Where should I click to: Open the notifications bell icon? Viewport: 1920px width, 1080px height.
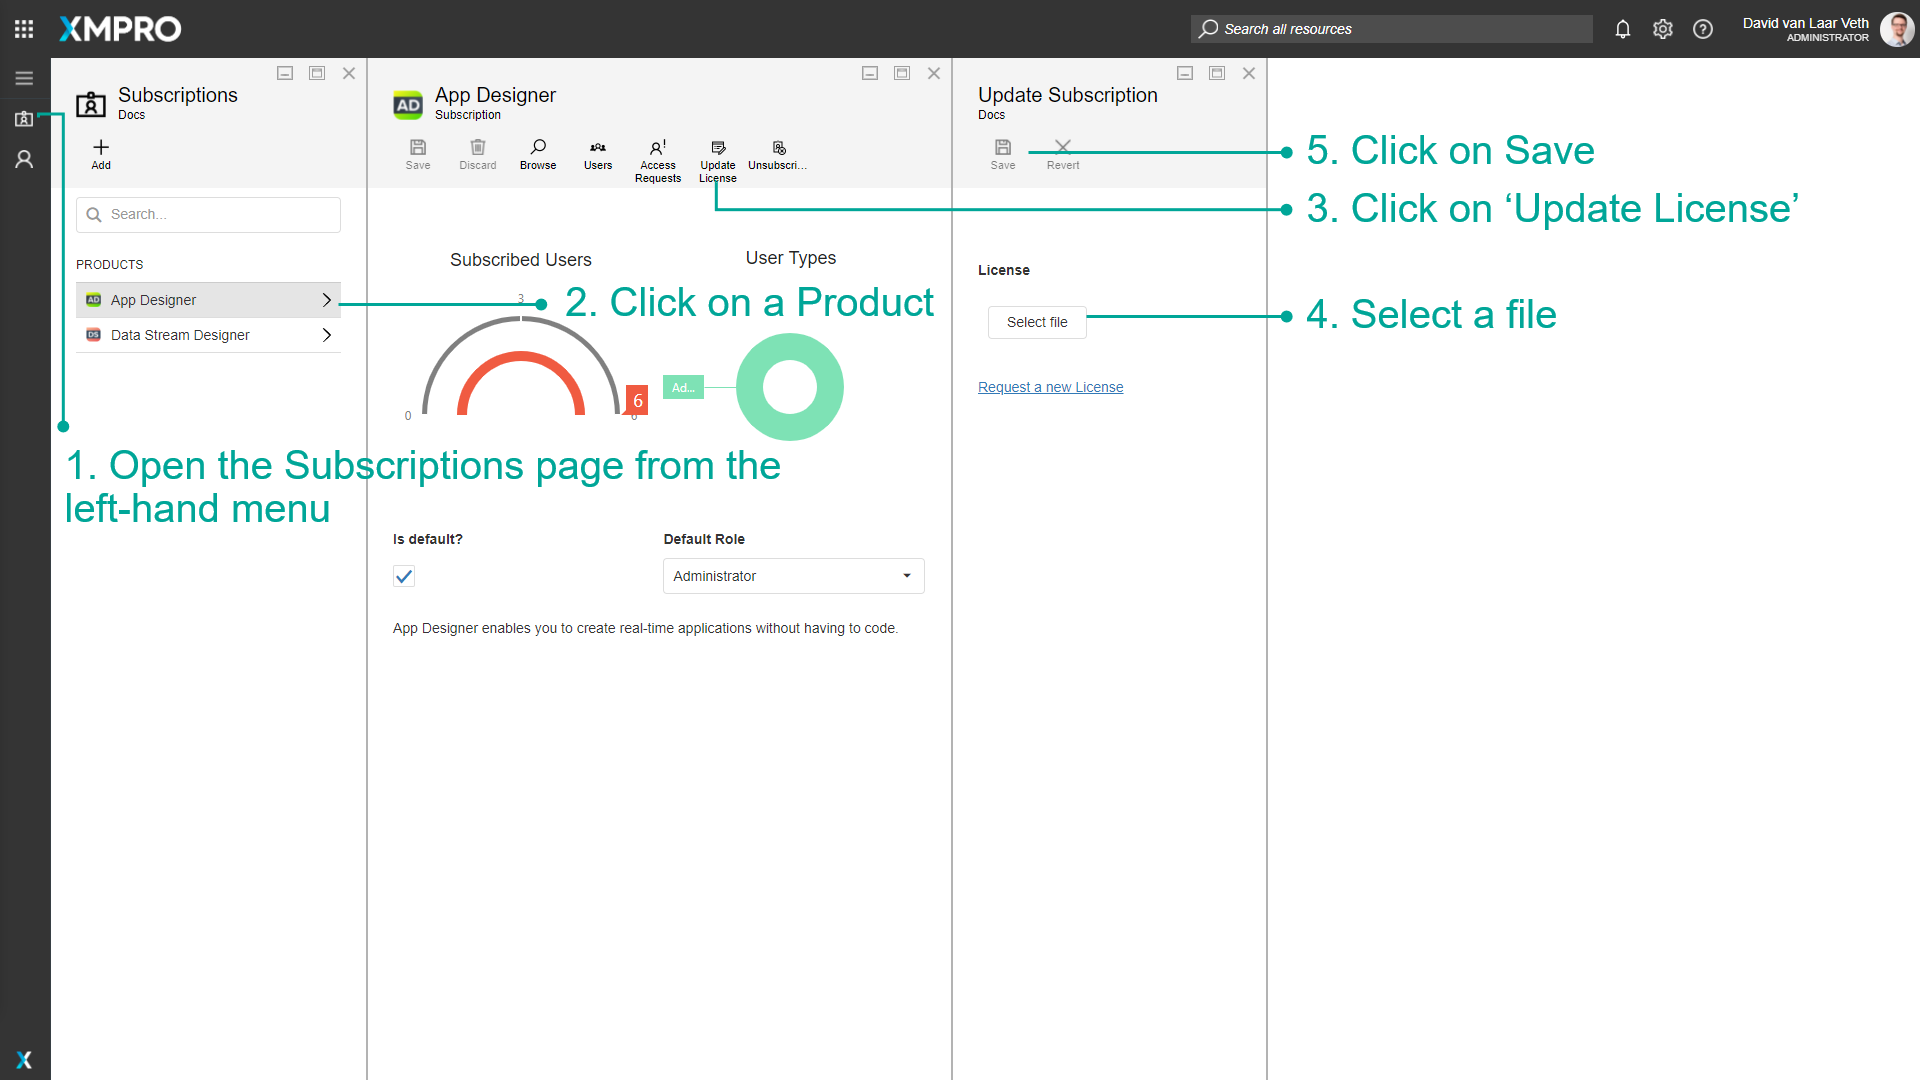(1623, 29)
